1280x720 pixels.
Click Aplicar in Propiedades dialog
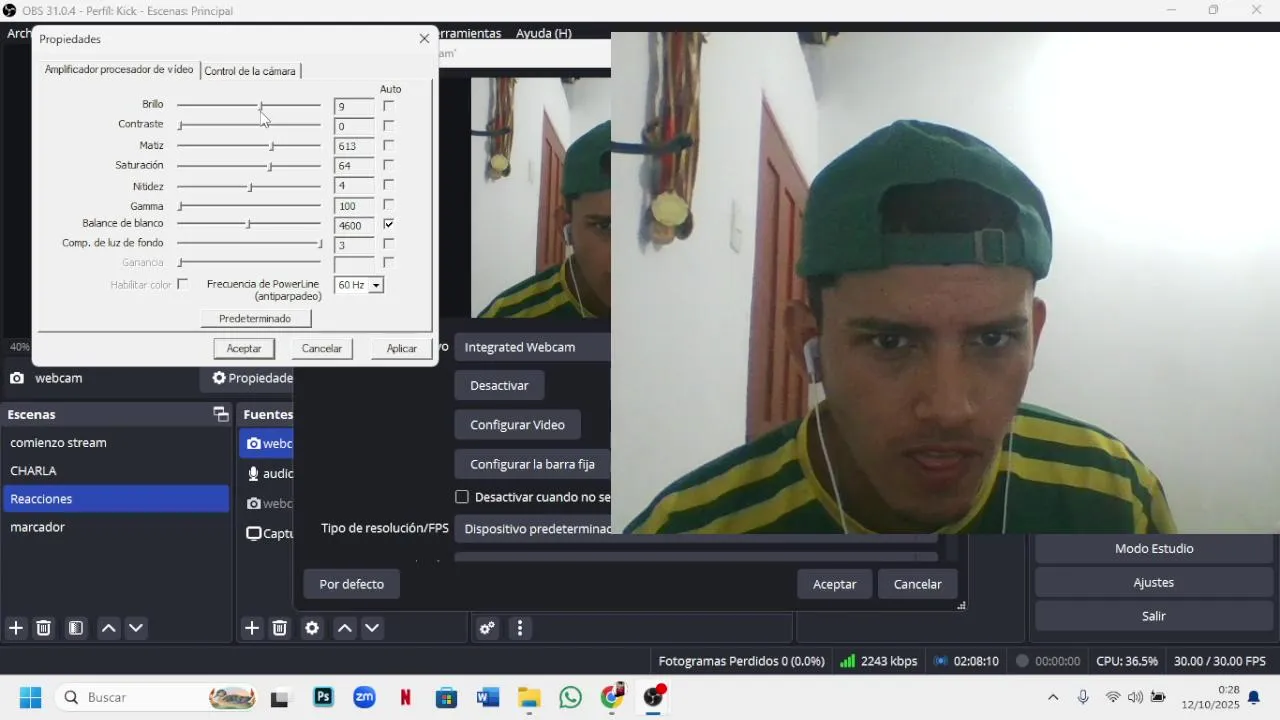tap(401, 348)
